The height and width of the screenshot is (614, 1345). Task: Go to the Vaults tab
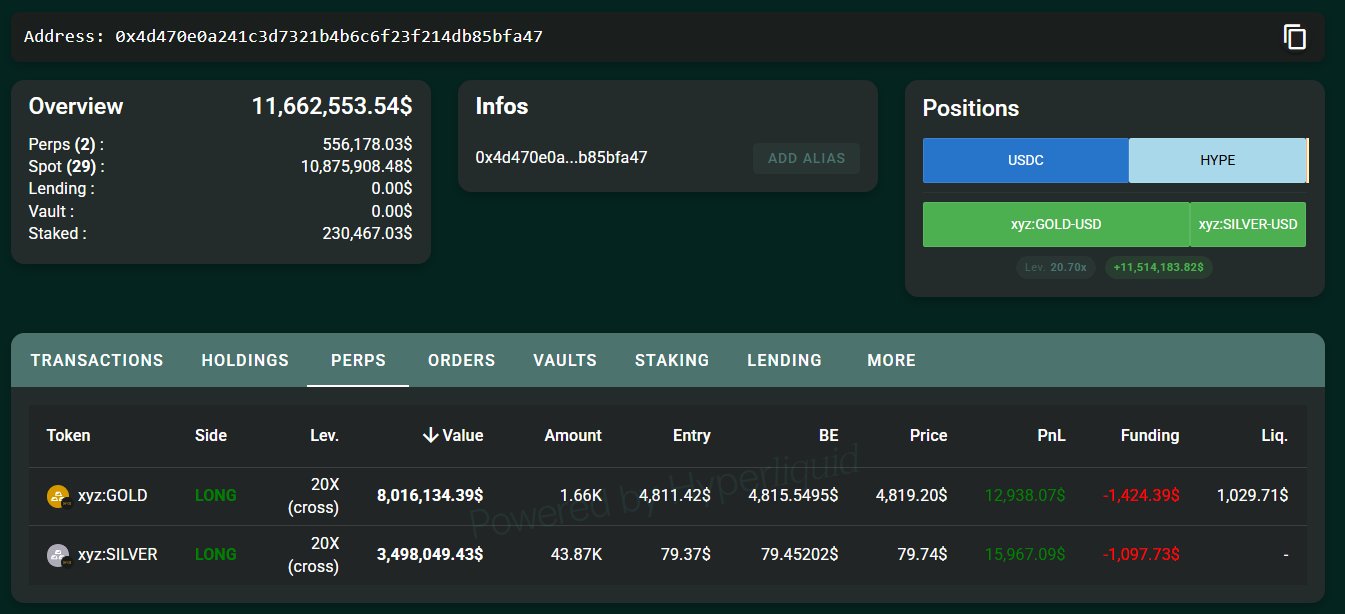[565, 360]
